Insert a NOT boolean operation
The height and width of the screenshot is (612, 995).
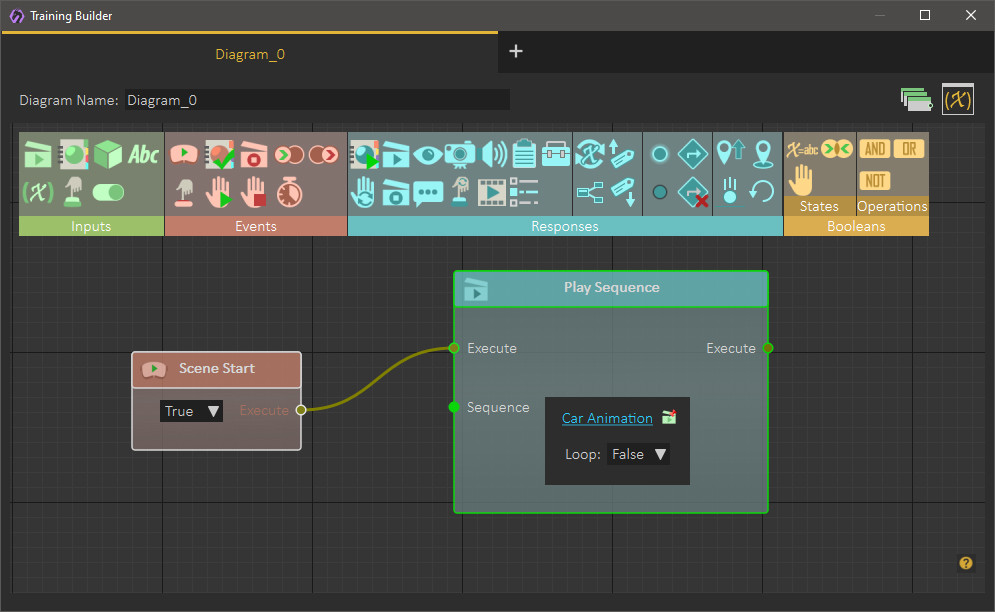coord(875,181)
